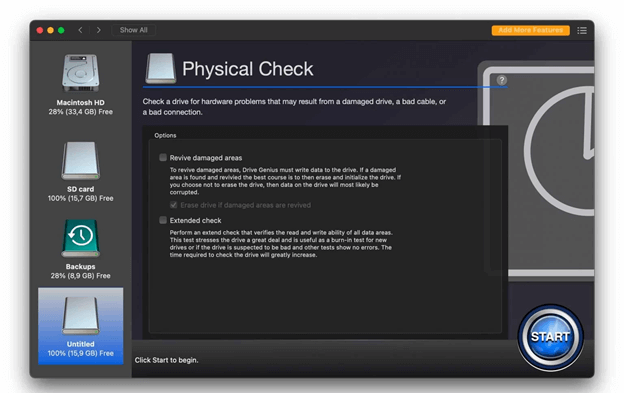Click the green zoom window button

[61, 30]
